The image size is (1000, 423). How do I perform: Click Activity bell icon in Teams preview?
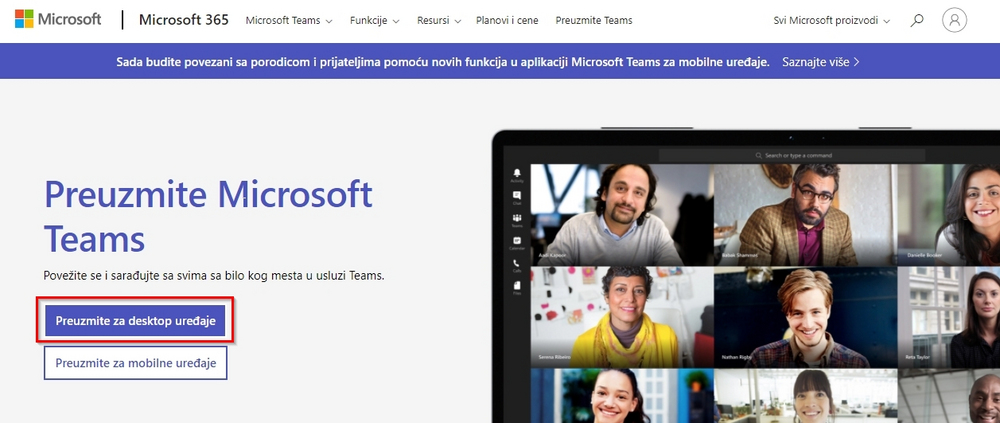pyautogui.click(x=517, y=175)
